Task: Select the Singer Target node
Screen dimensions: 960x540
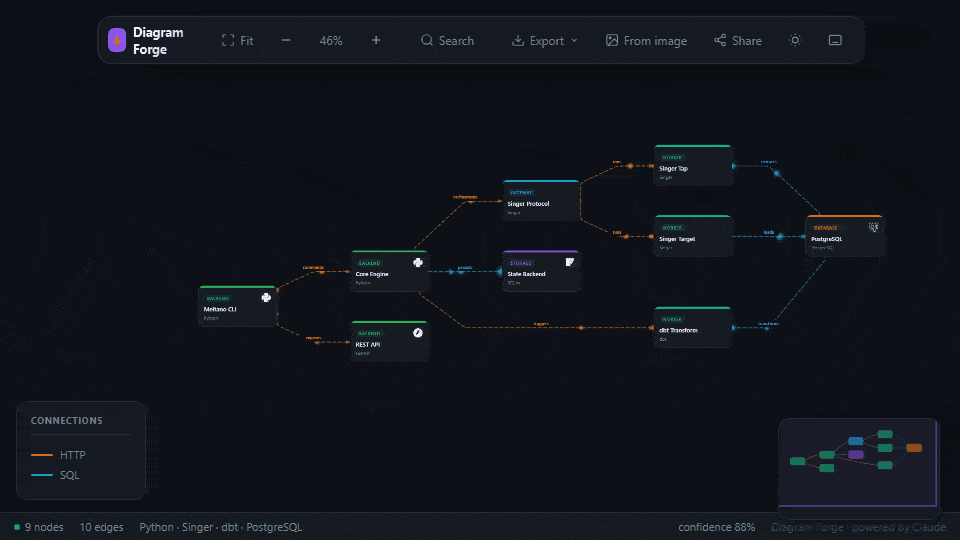Action: point(692,236)
